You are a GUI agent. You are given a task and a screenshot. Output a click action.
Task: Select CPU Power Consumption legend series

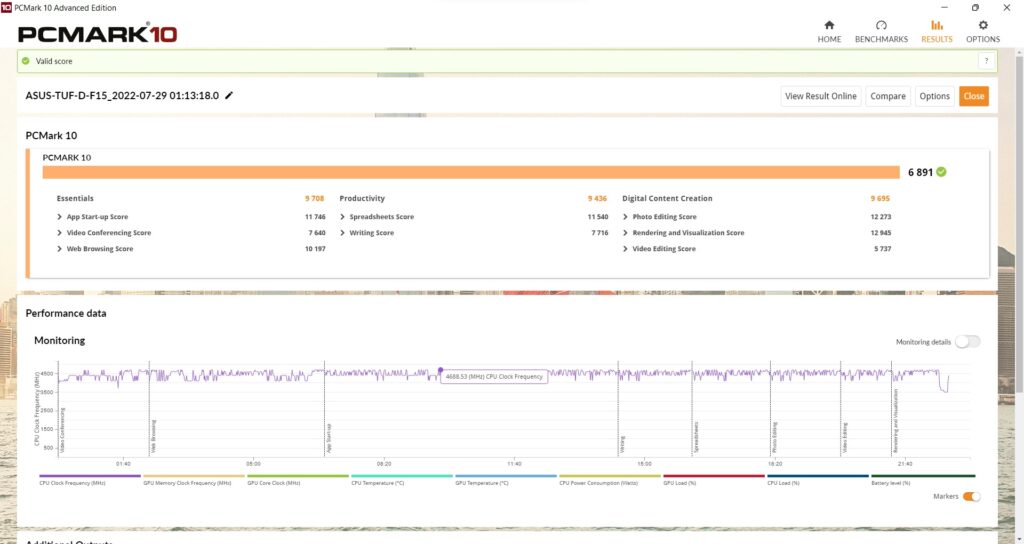coord(609,480)
